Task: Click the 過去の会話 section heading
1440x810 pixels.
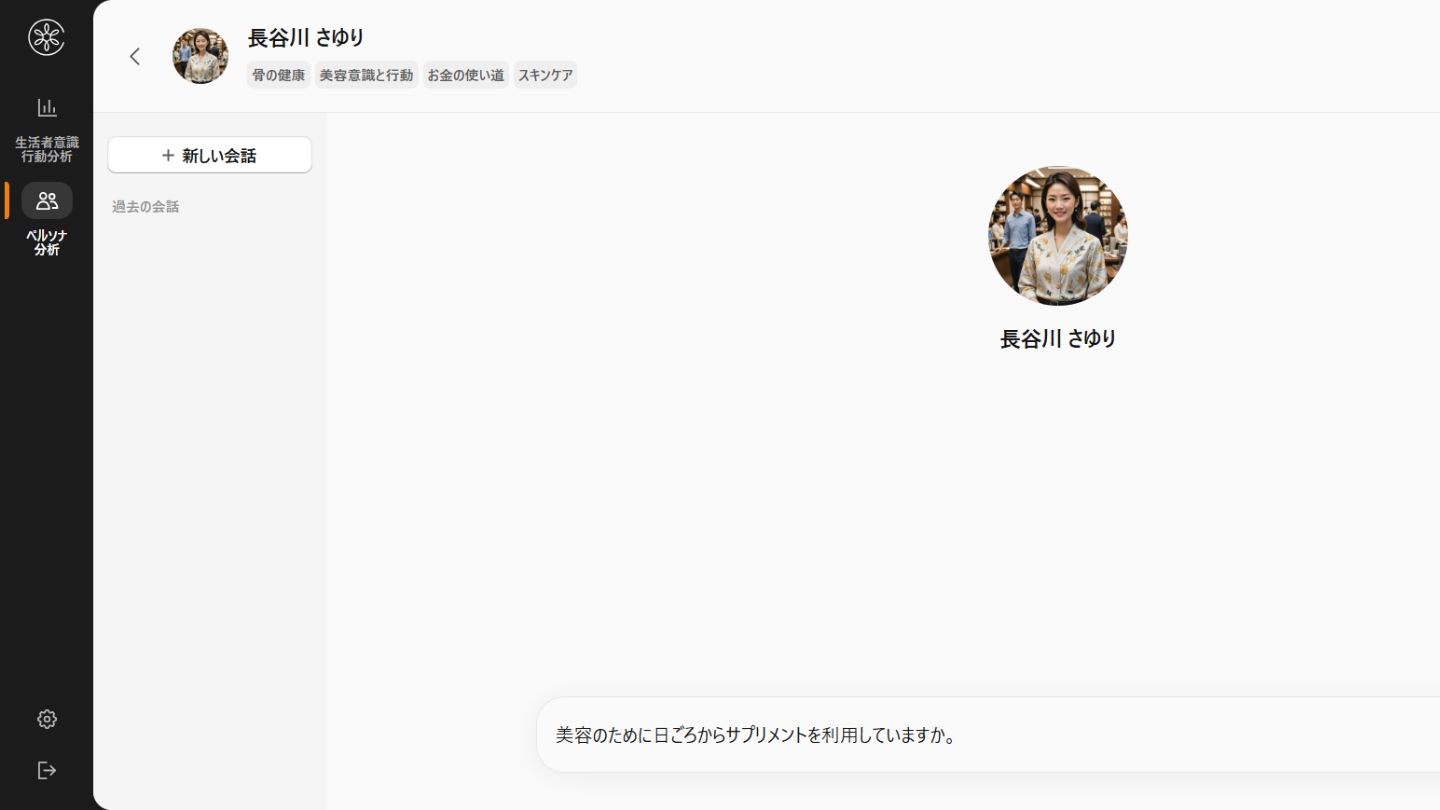Action: tap(146, 207)
